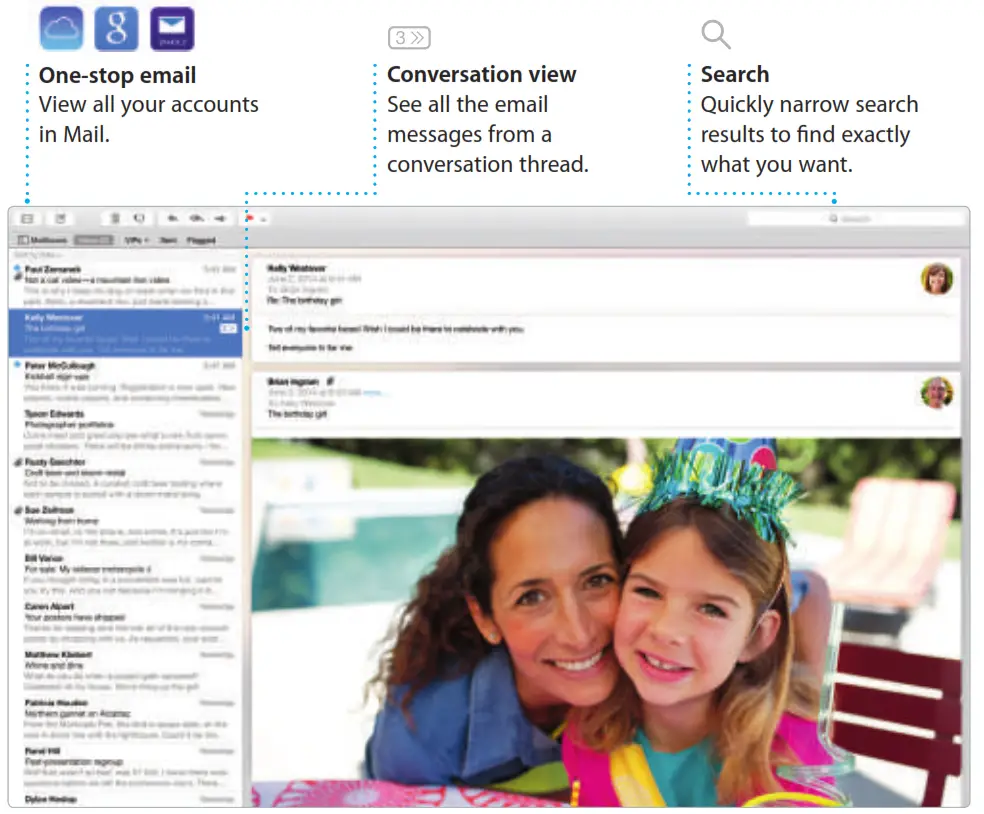Click in the Search field

click(855, 218)
